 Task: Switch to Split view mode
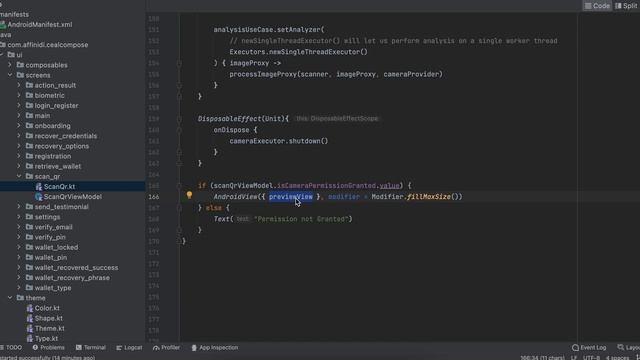coord(627,6)
